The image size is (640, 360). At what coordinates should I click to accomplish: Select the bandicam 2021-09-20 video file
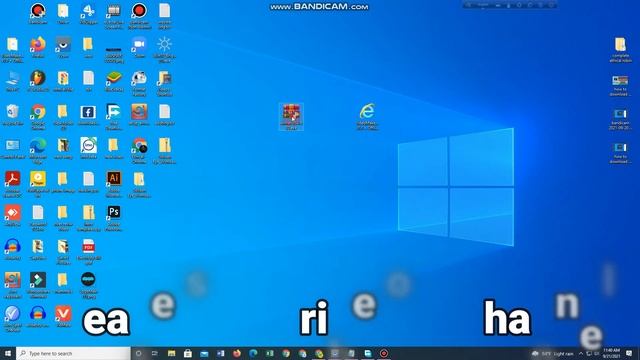(620, 119)
